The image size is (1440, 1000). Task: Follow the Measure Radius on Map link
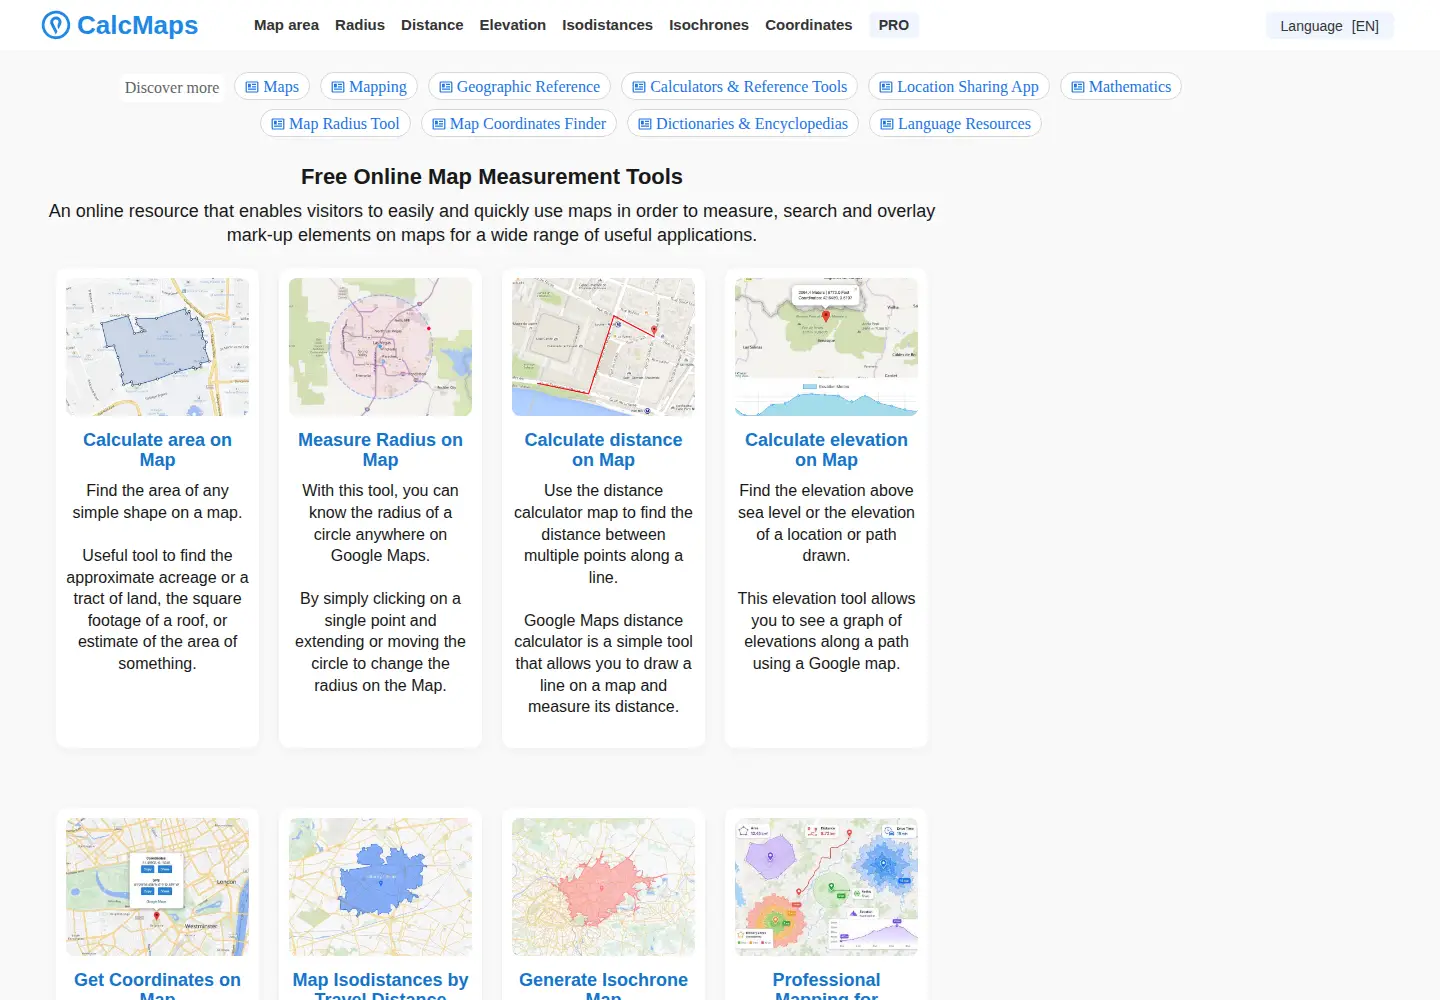click(380, 450)
